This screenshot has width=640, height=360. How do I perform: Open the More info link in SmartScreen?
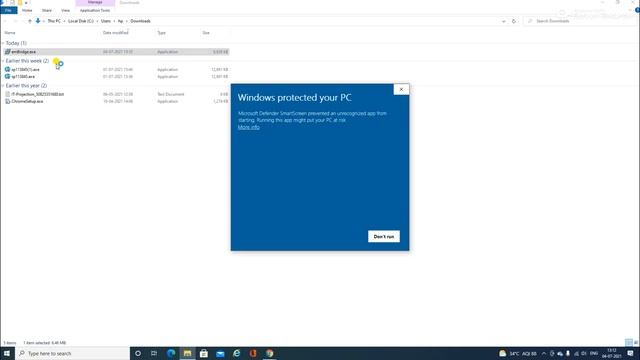coord(249,127)
